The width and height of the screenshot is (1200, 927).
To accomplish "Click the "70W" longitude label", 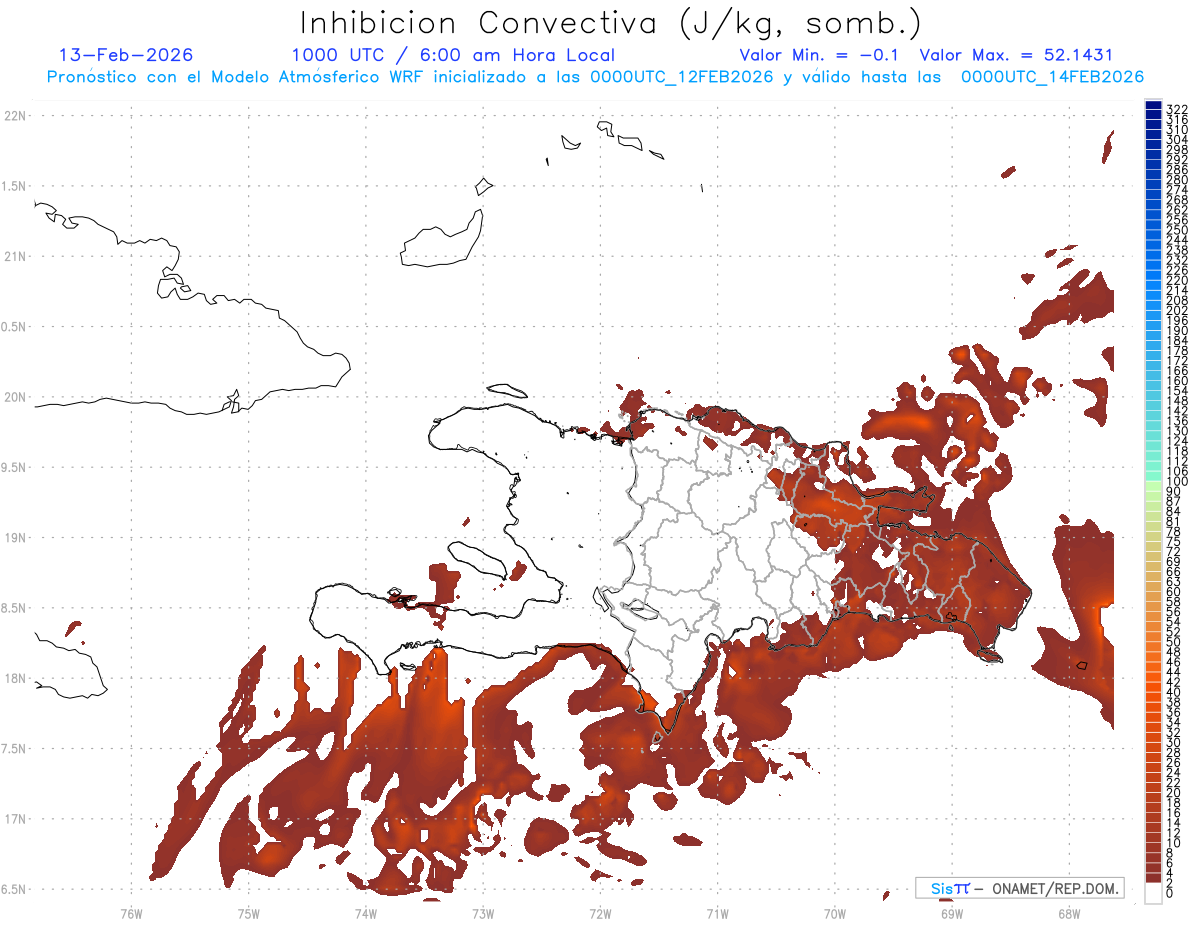I will click(834, 913).
